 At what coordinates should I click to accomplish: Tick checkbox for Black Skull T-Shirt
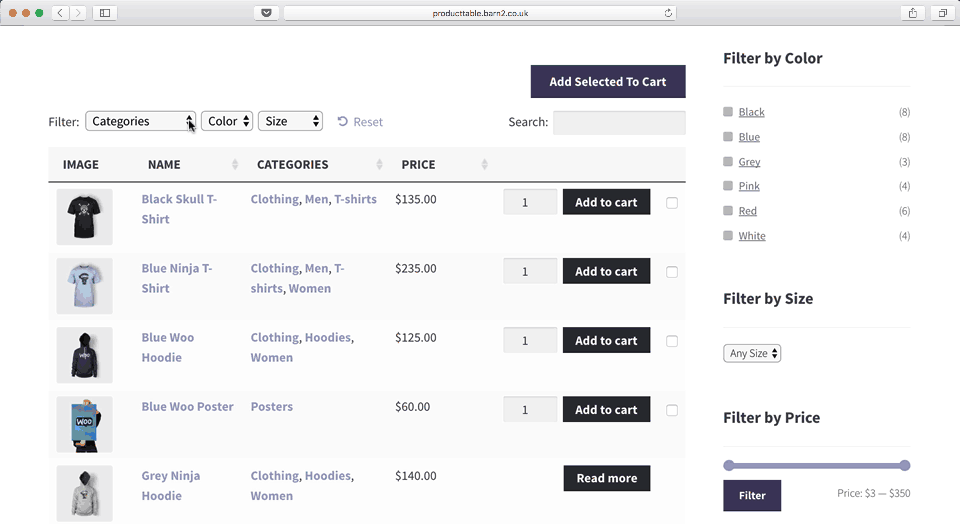click(x=672, y=203)
